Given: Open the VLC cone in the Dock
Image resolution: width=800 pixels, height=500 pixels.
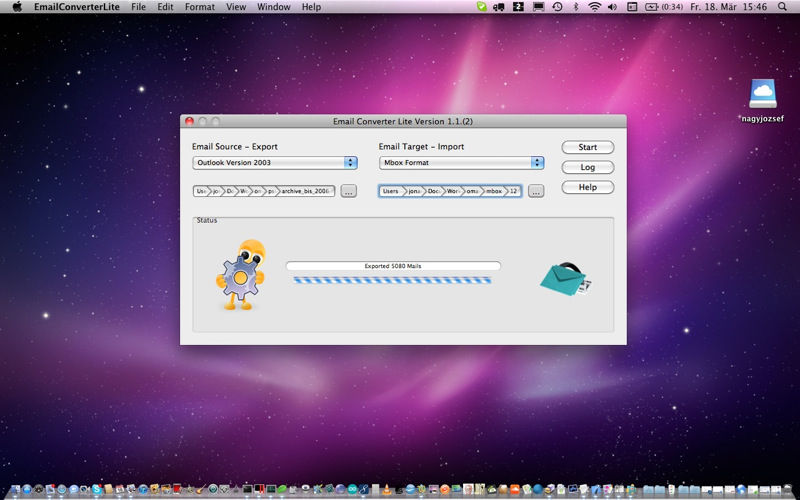Looking at the screenshot, I should (387, 490).
